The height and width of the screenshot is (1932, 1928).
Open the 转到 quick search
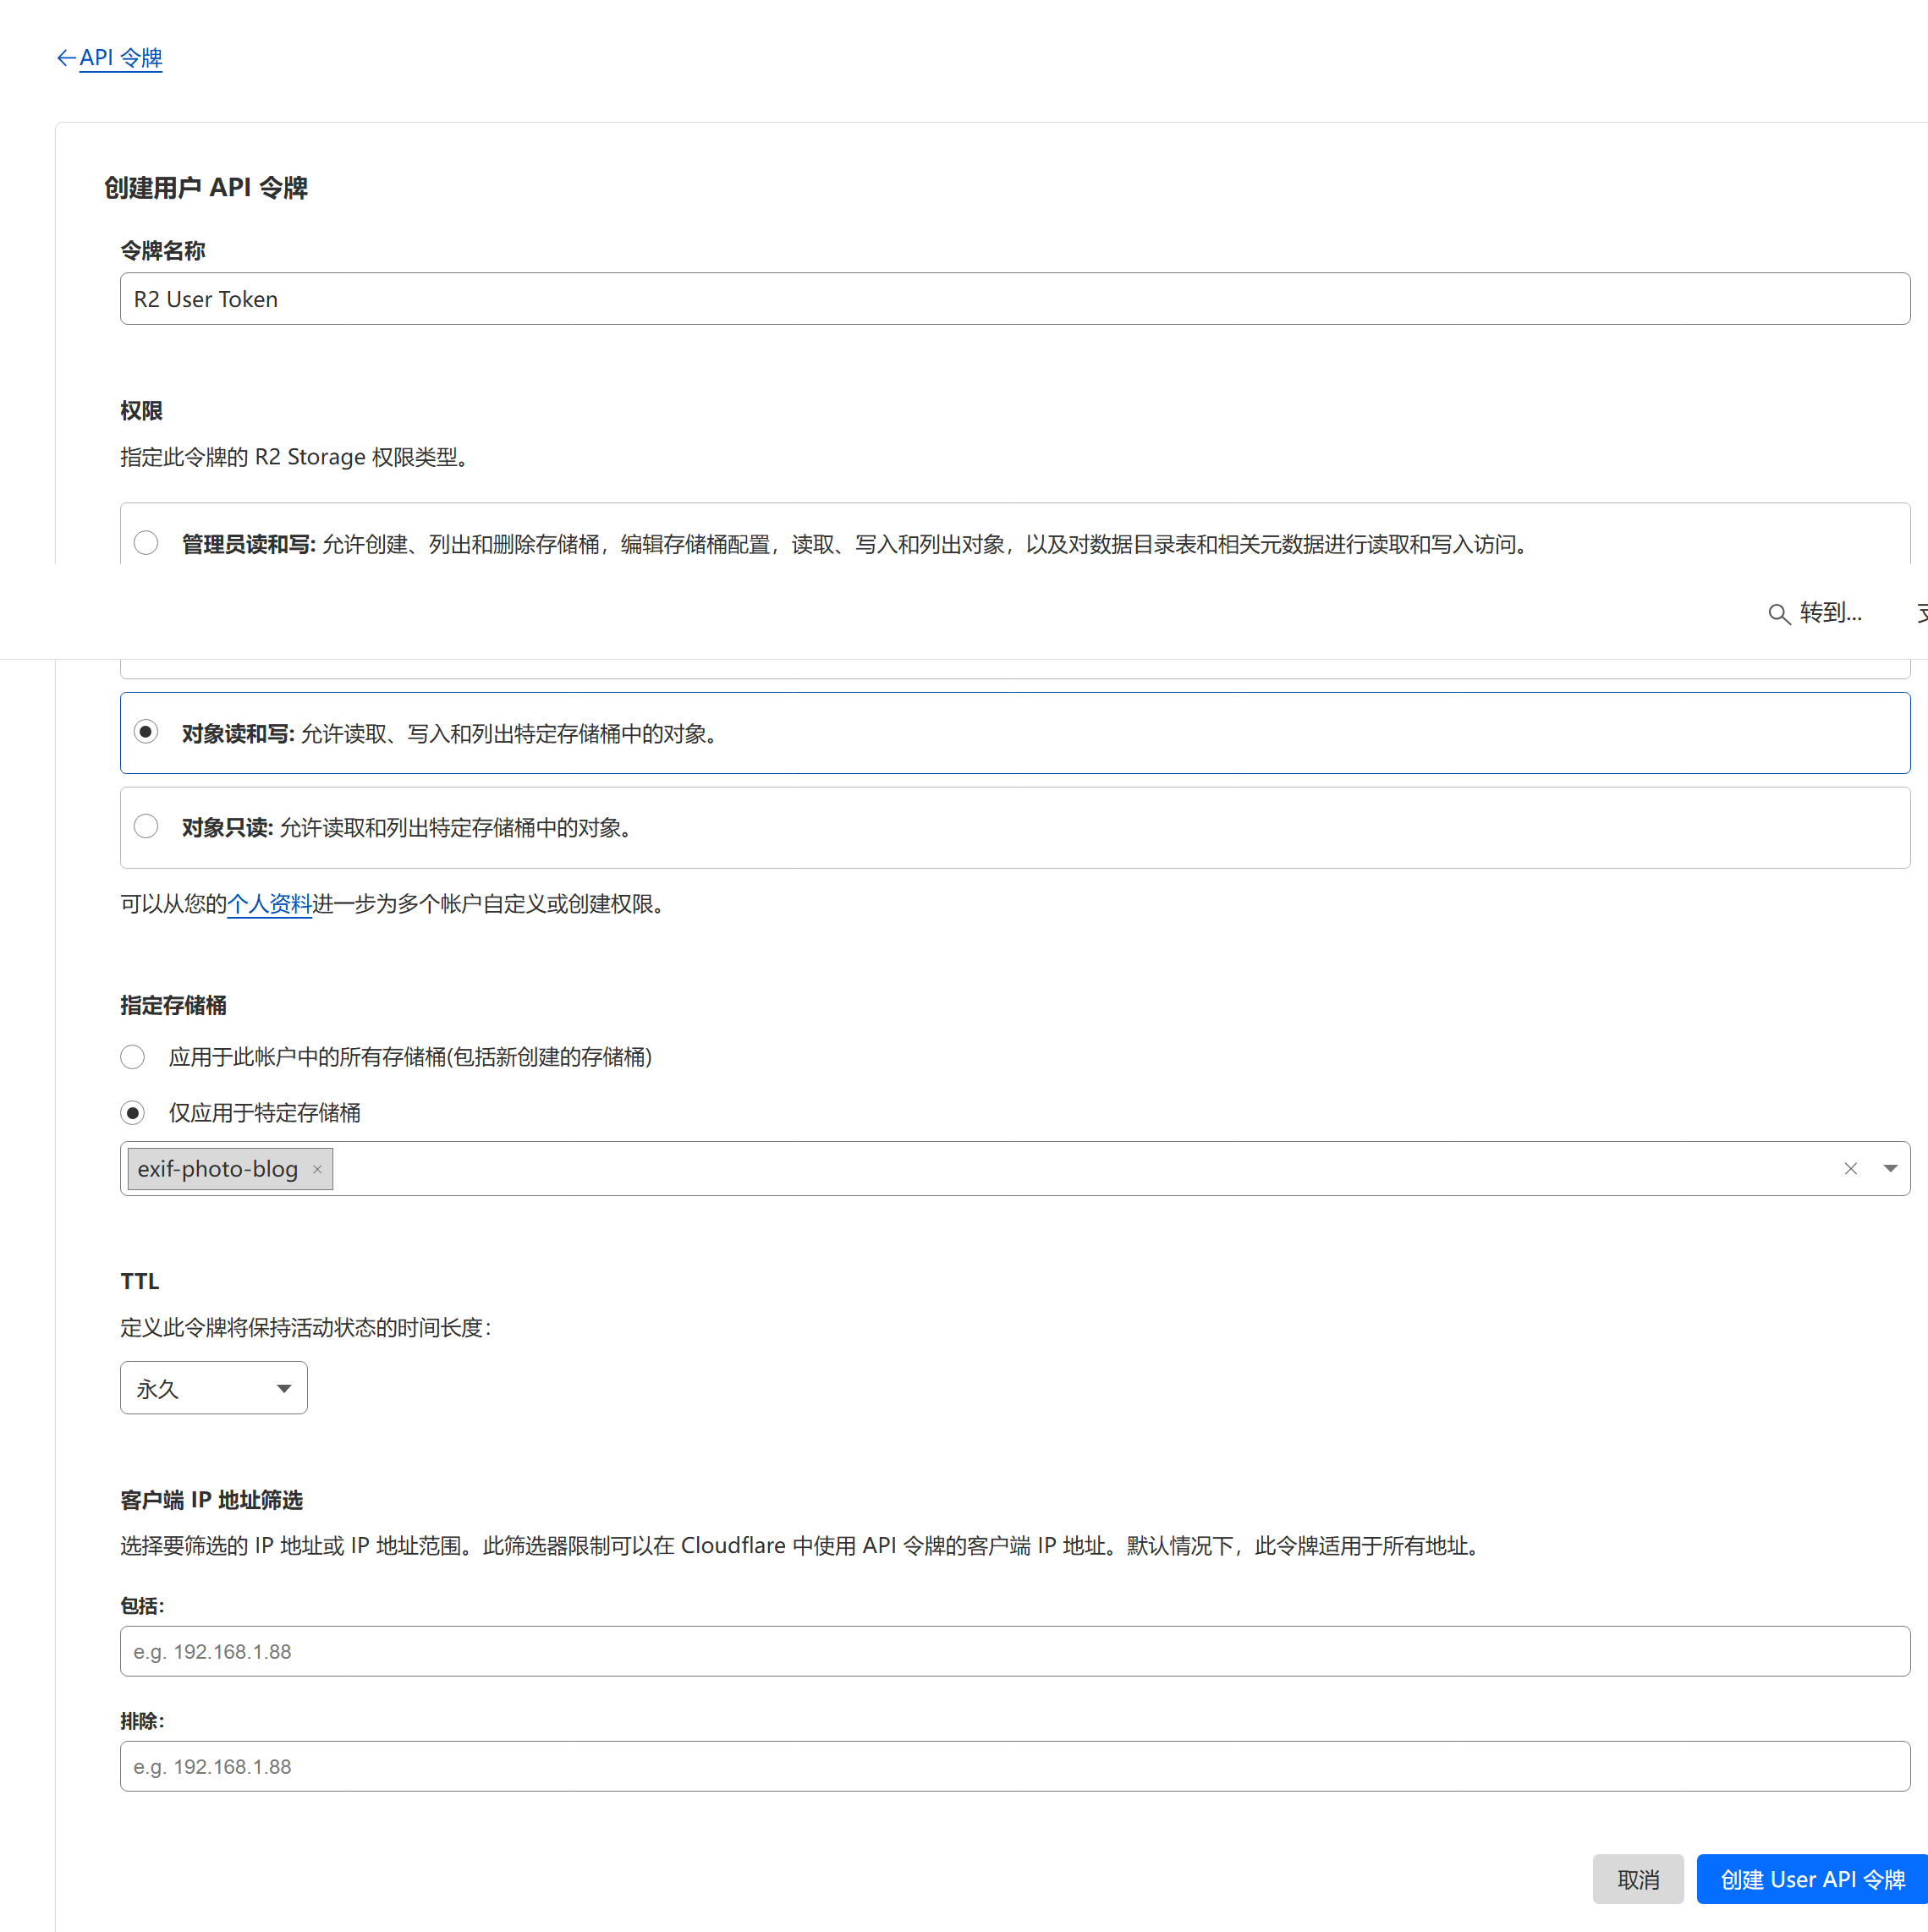coord(1829,613)
